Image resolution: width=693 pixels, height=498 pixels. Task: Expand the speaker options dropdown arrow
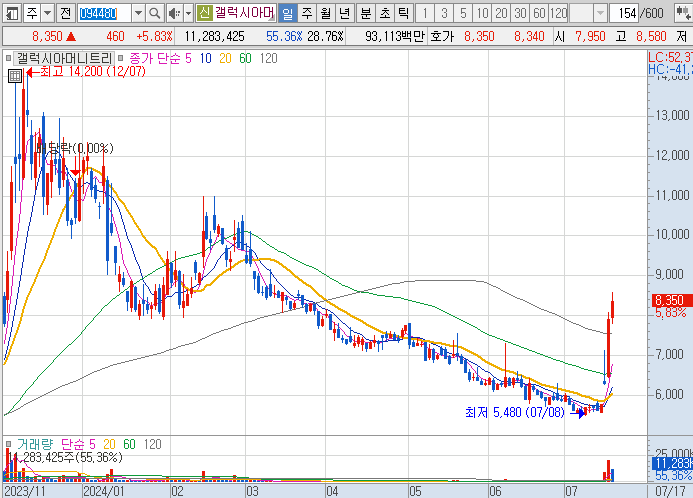188,14
